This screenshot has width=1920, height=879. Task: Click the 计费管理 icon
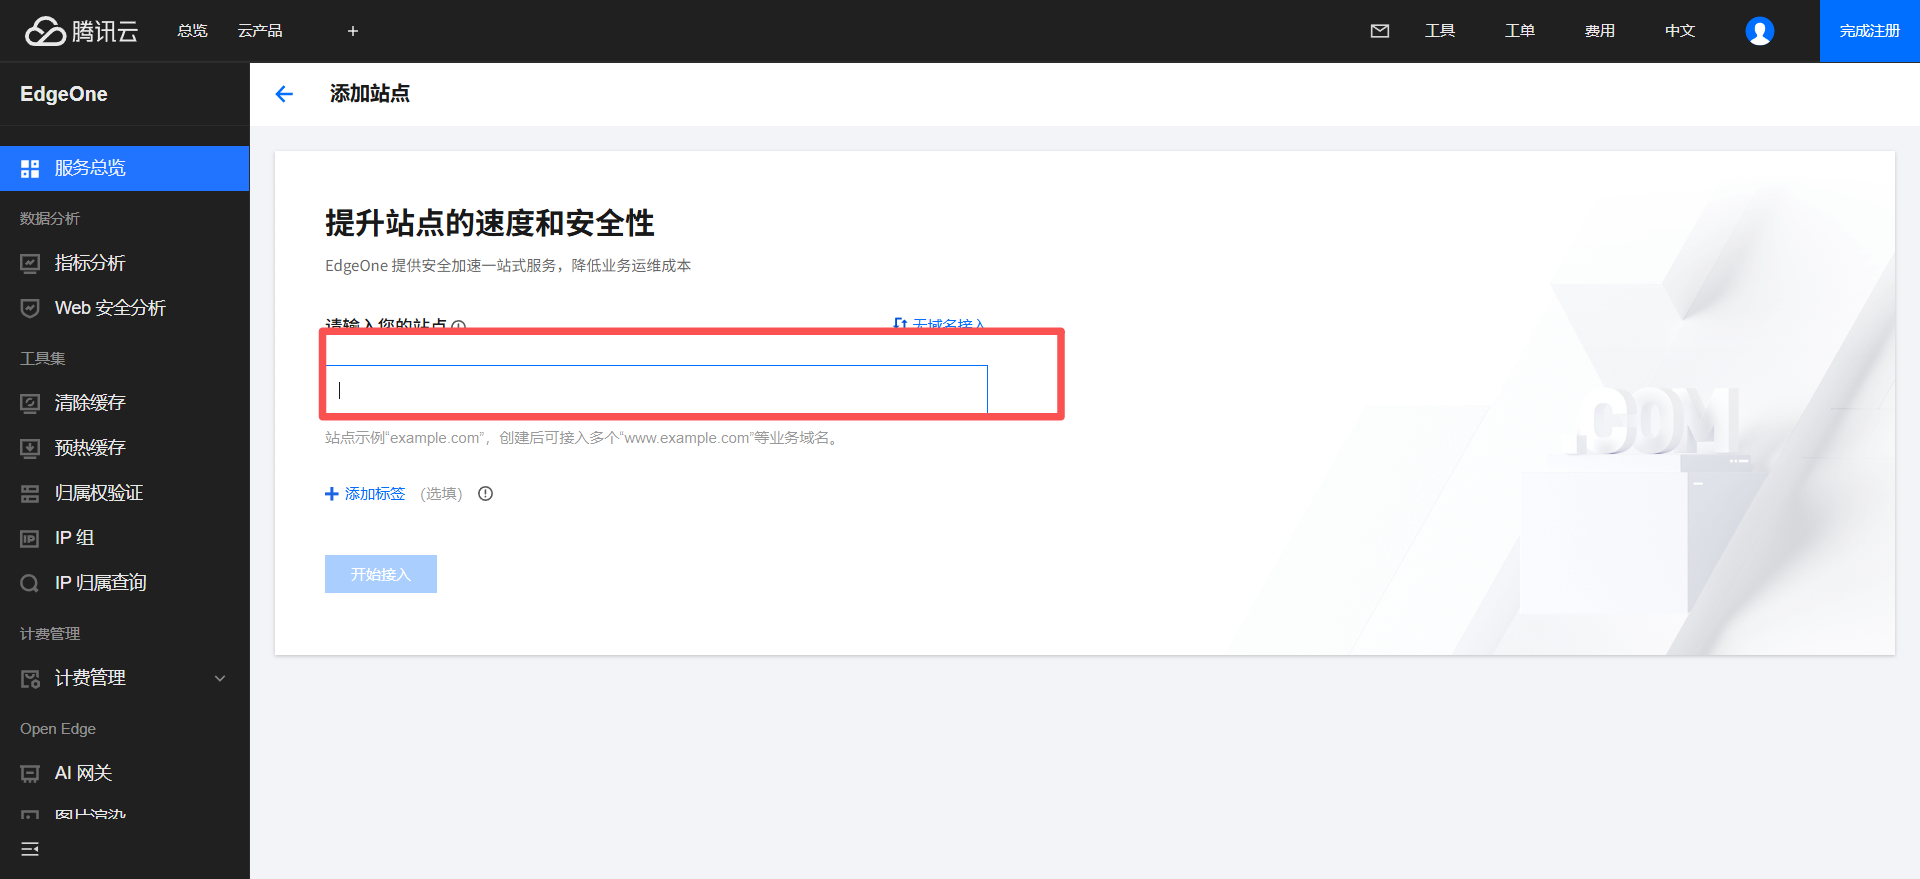pos(30,678)
